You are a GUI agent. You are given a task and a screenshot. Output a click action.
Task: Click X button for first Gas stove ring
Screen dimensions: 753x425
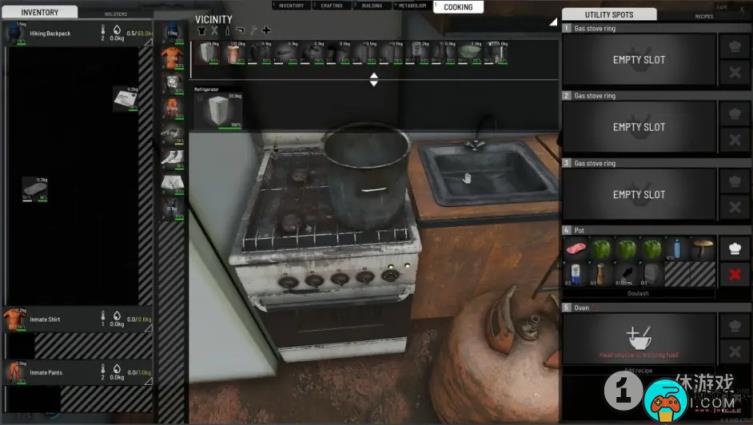[x=735, y=73]
